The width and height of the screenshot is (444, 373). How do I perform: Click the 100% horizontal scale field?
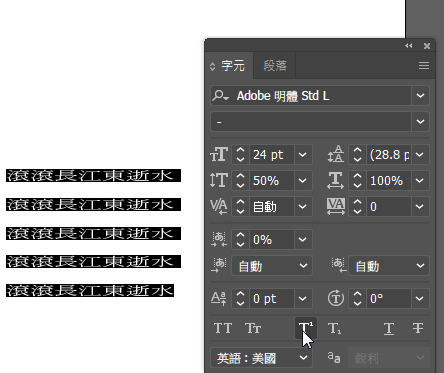389,180
